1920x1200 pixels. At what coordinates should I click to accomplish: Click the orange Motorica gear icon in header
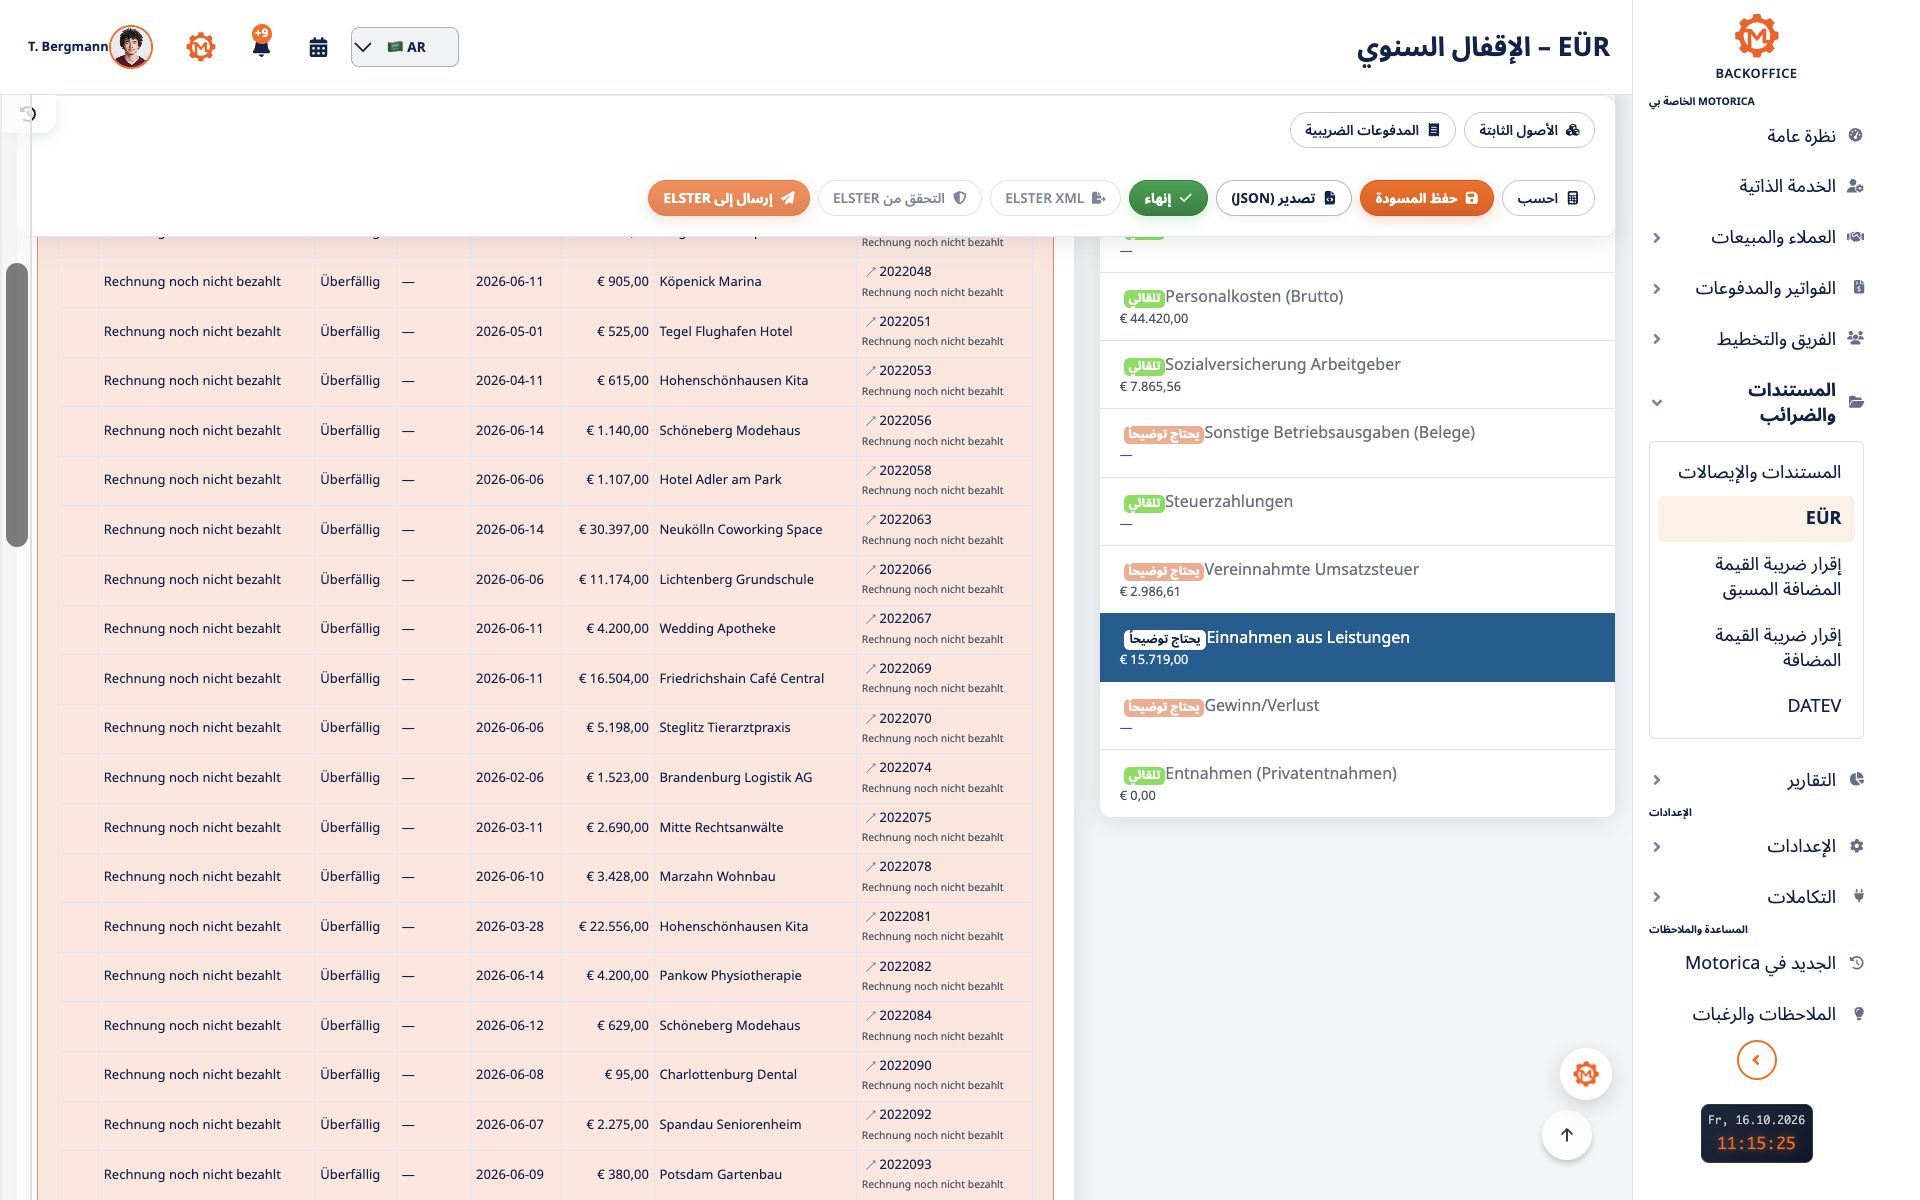click(201, 47)
